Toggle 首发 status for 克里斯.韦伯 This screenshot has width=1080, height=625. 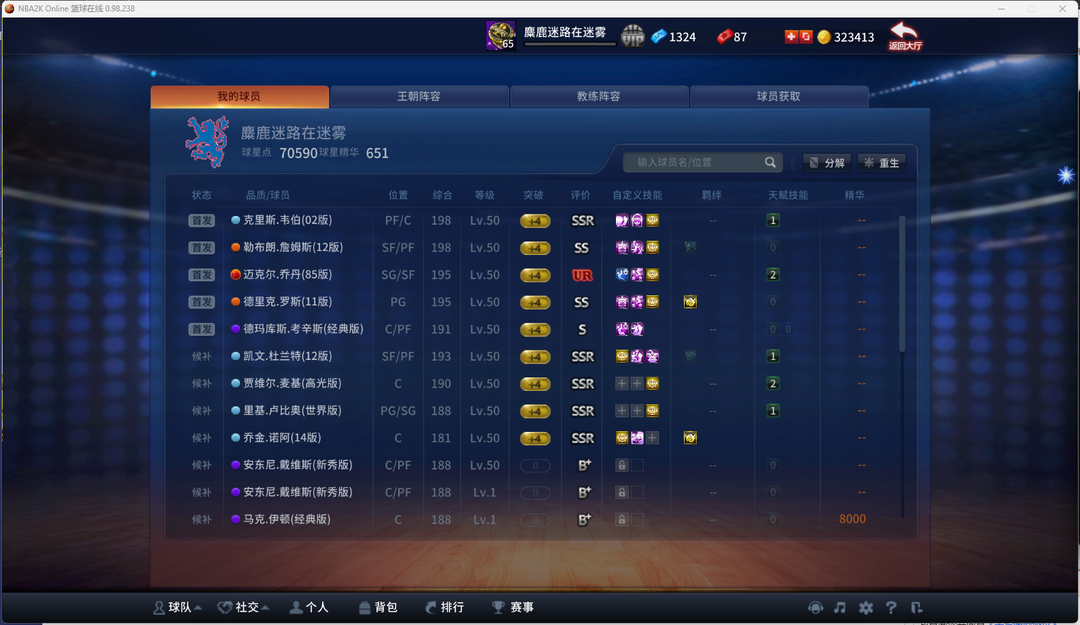tap(202, 221)
